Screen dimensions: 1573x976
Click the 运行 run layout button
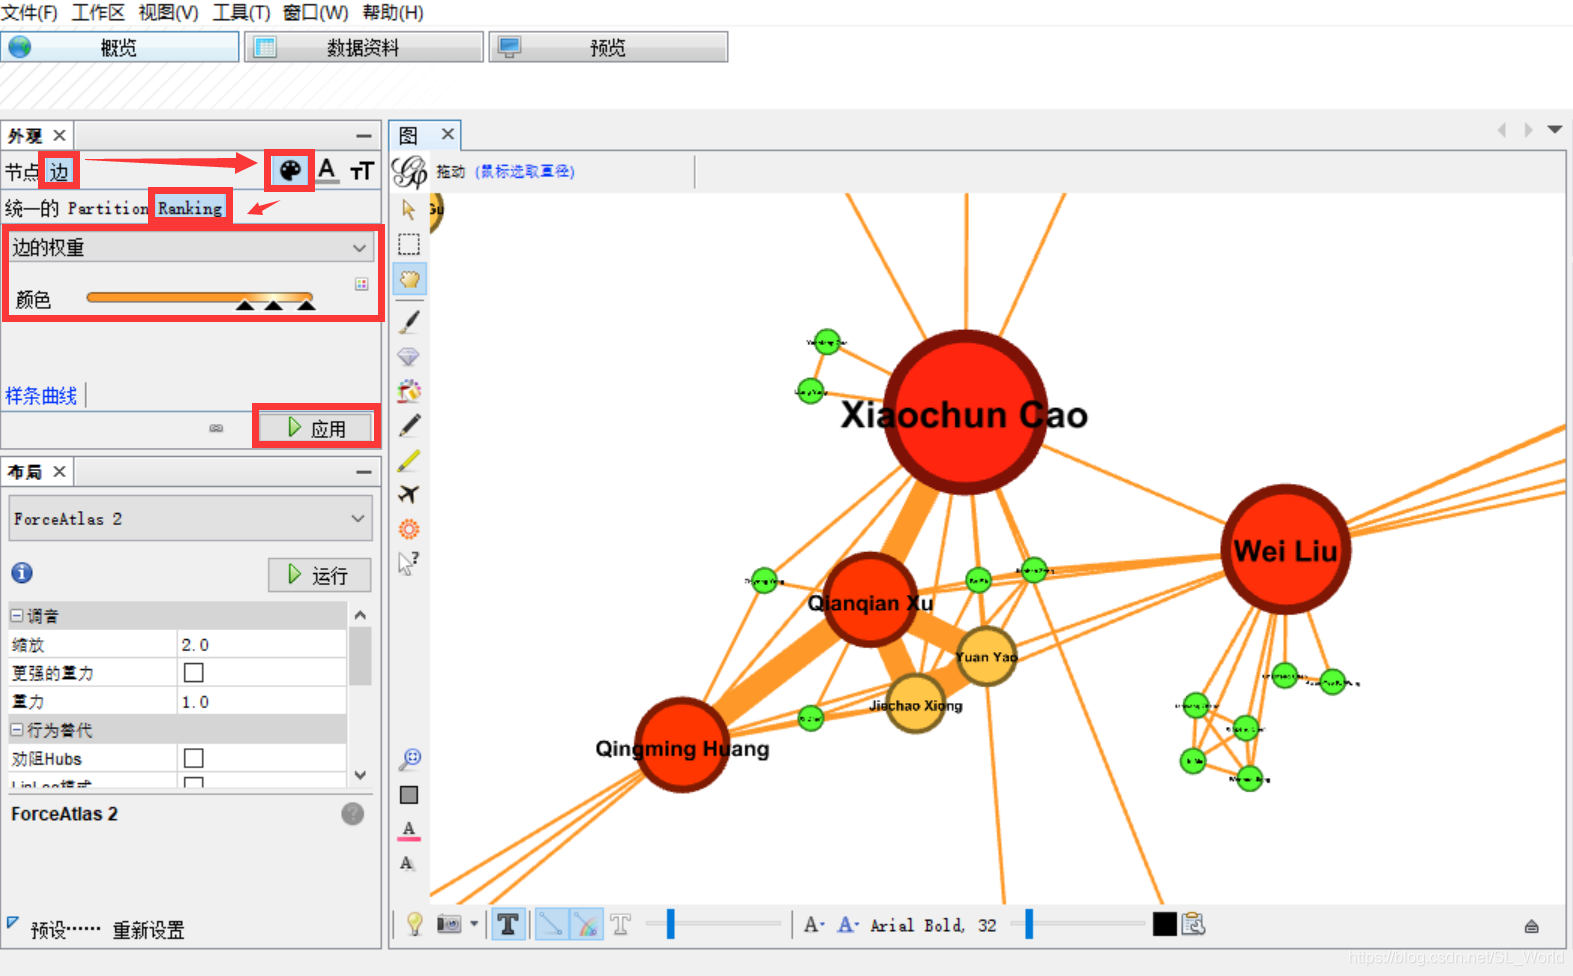pyautogui.click(x=319, y=575)
